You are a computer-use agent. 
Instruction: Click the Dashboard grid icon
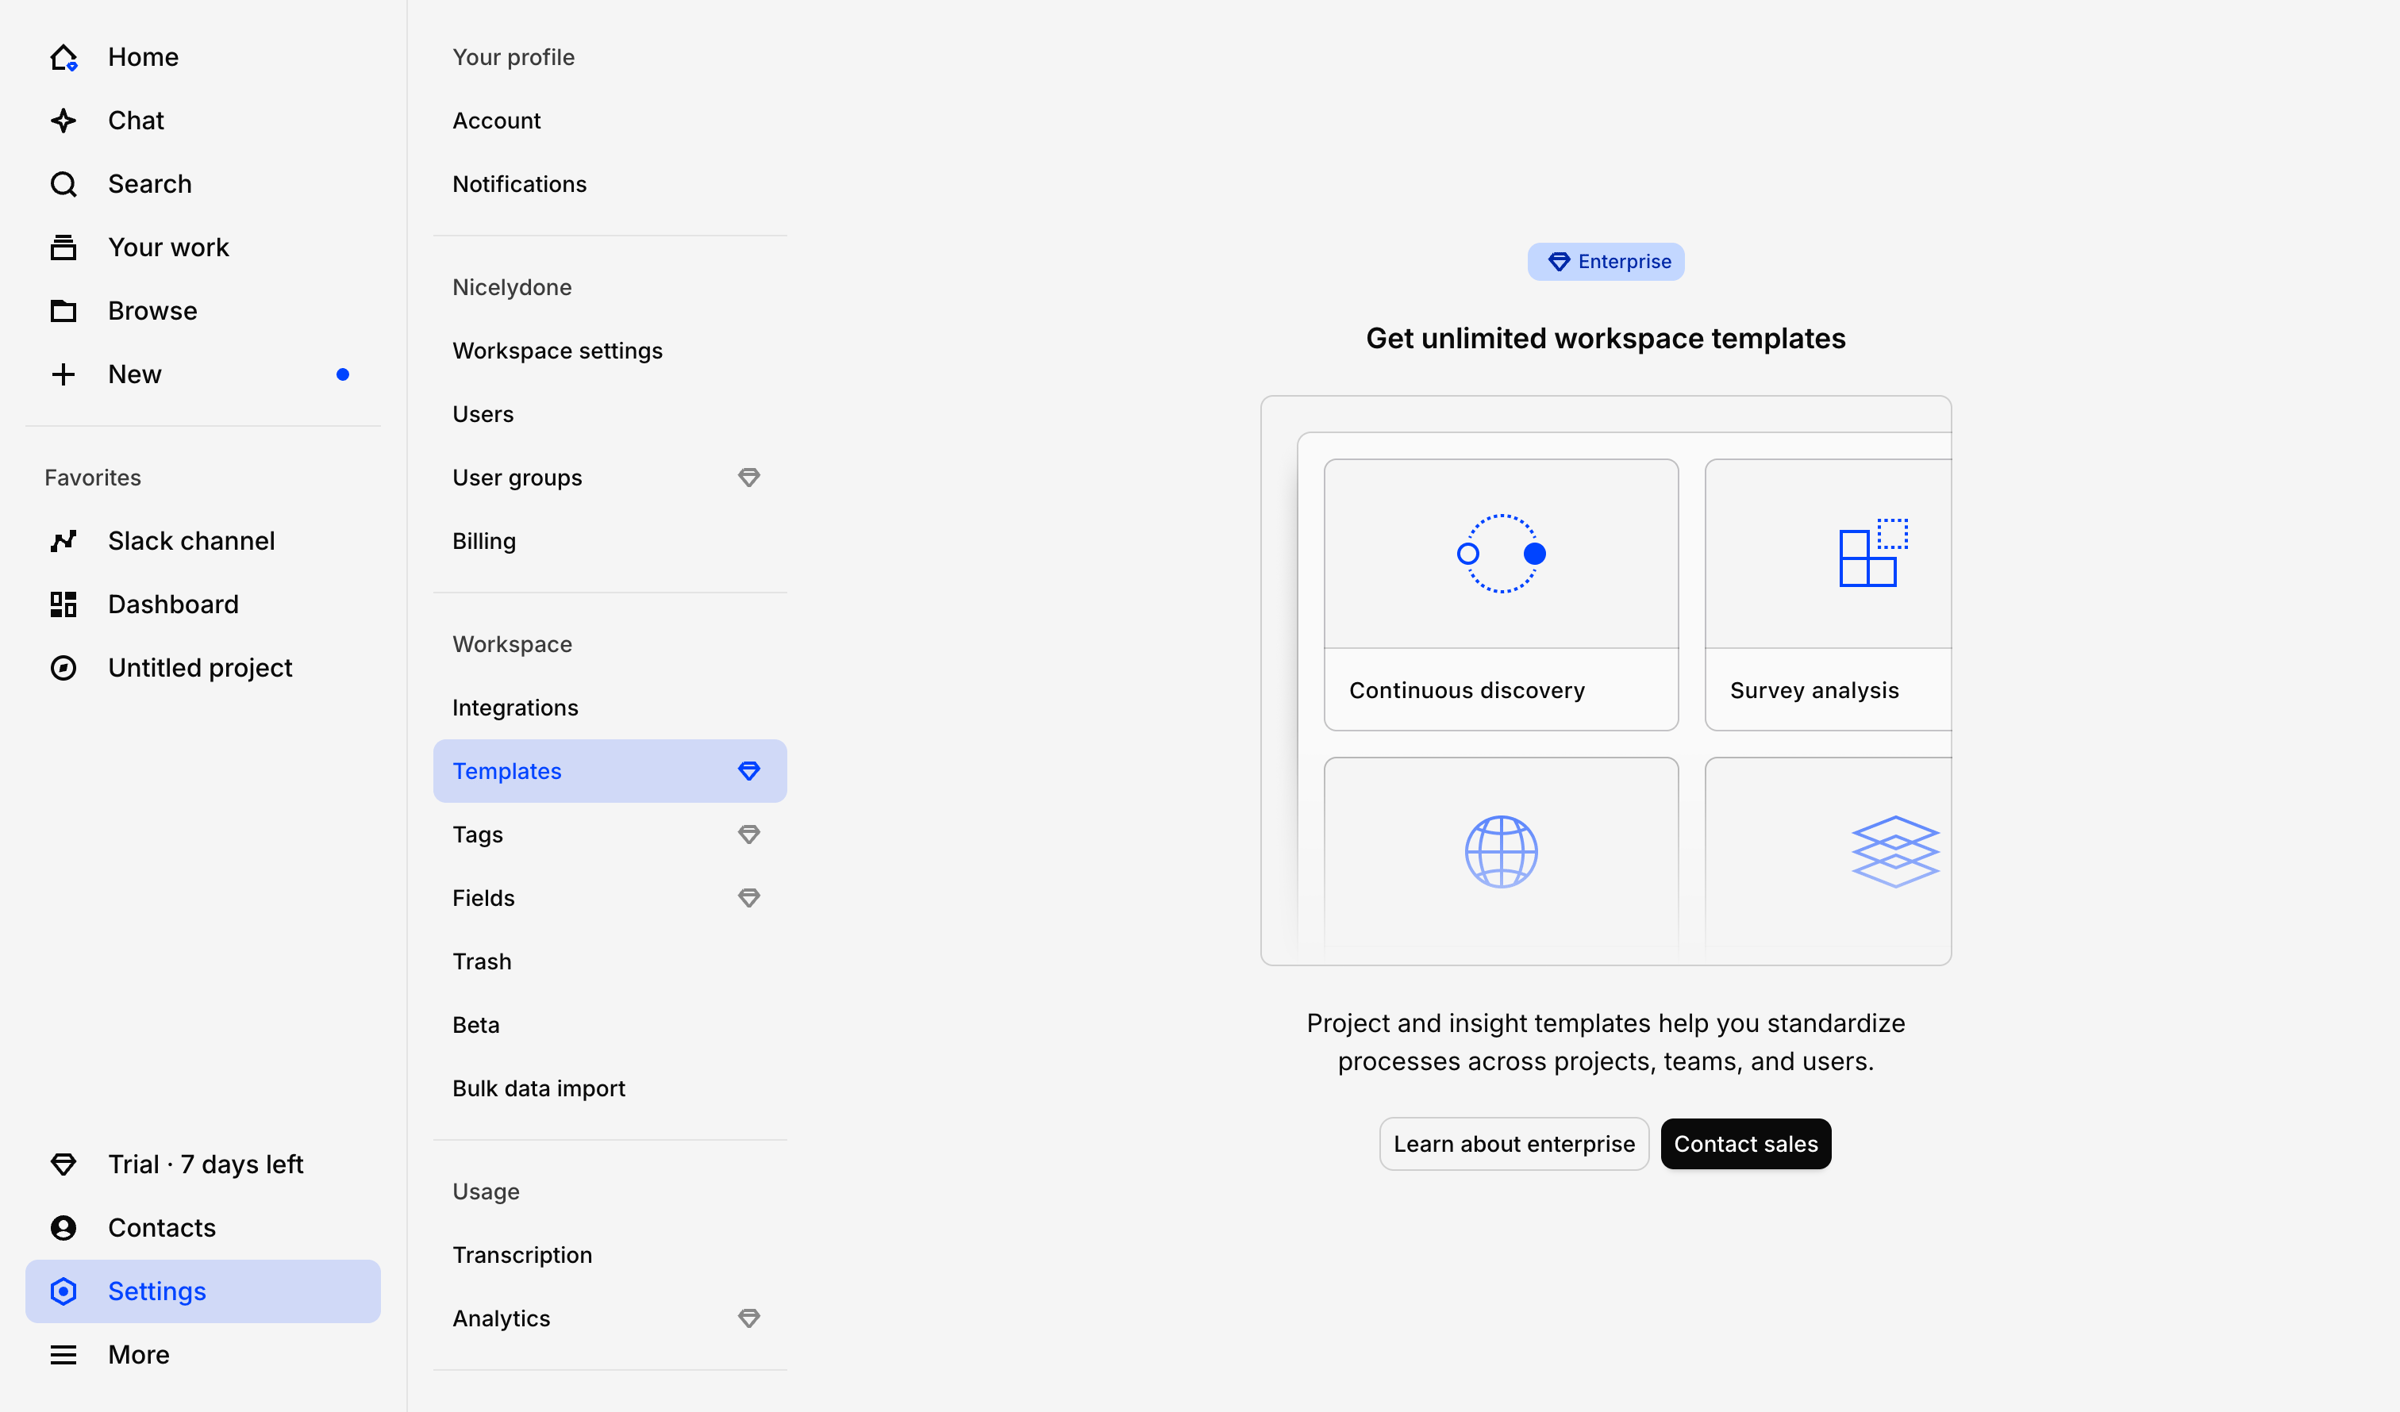64,604
